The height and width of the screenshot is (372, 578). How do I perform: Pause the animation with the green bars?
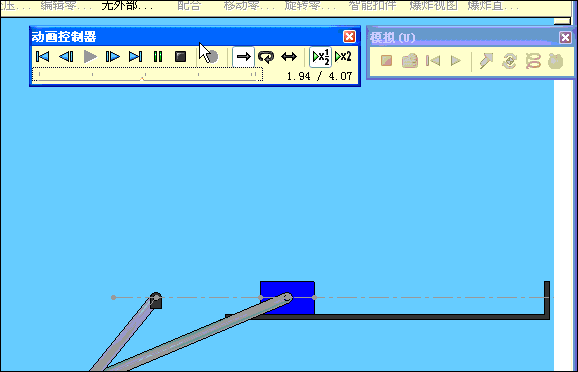158,57
